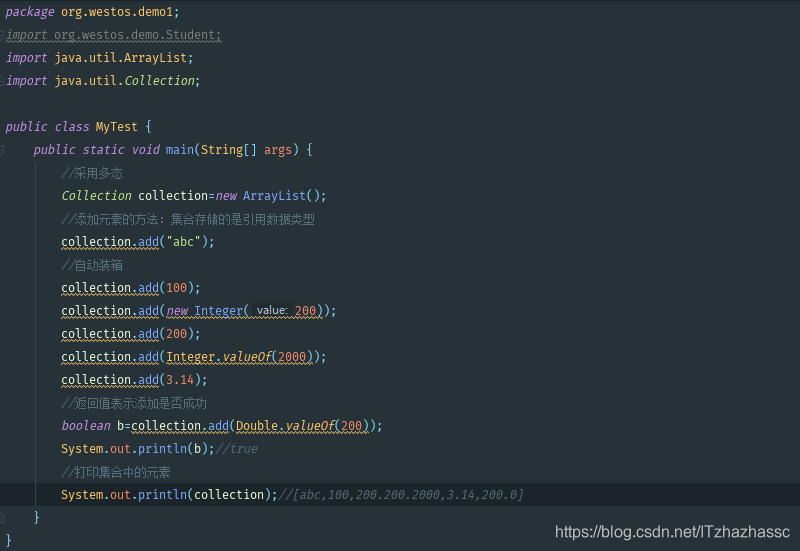Click the Collection collection=new ArrayList() line
Screen dimensions: 800x551
point(193,195)
